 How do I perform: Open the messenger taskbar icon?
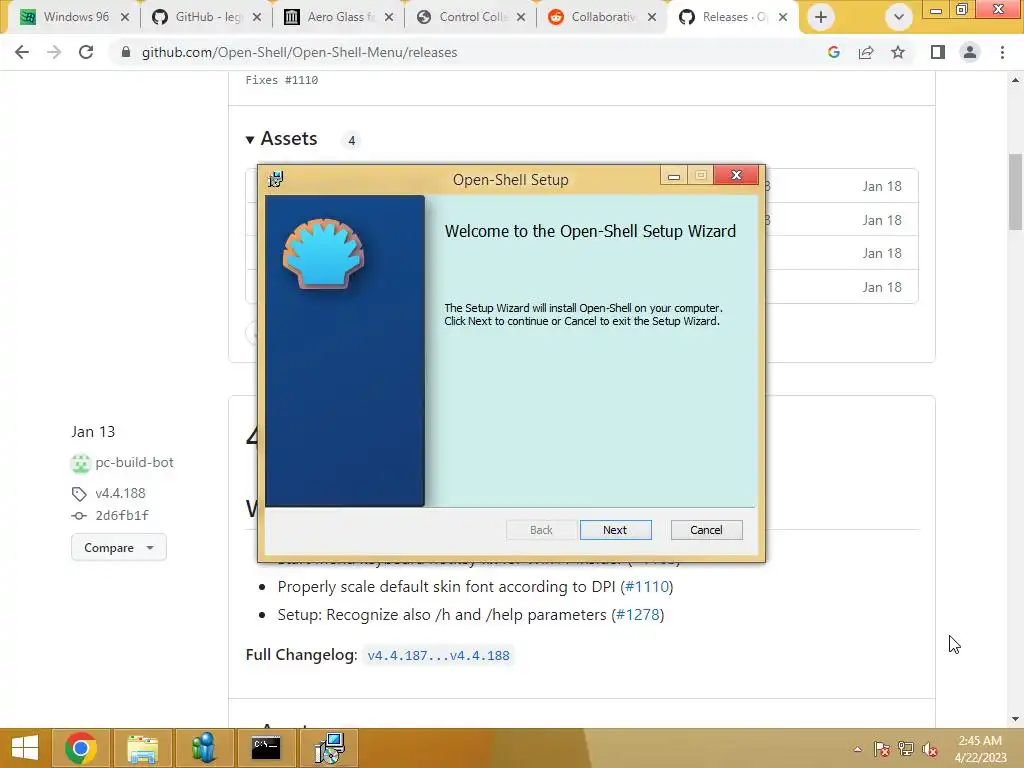coord(204,748)
